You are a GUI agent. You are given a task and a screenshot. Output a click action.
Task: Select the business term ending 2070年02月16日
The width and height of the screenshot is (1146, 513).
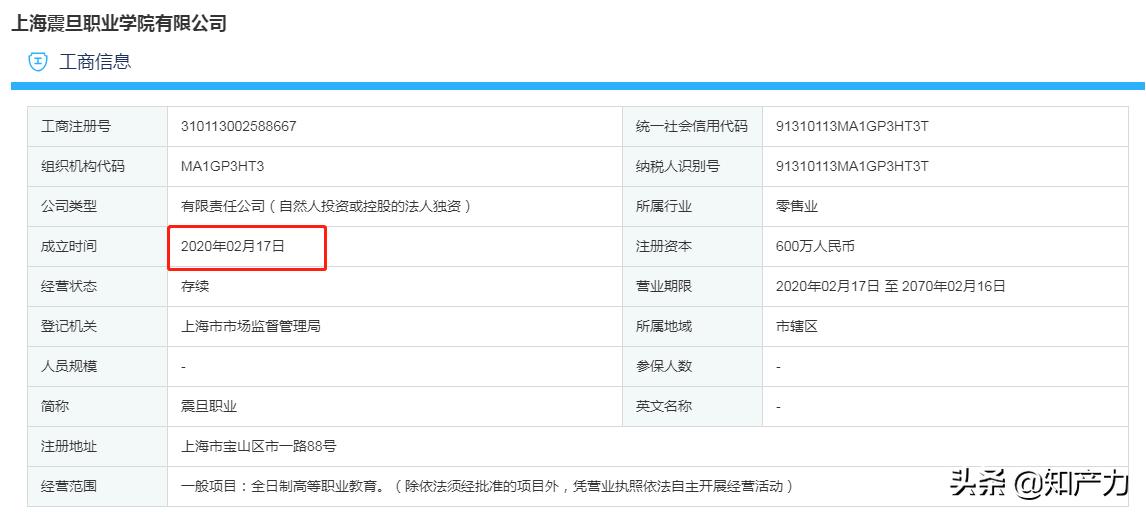[890, 286]
